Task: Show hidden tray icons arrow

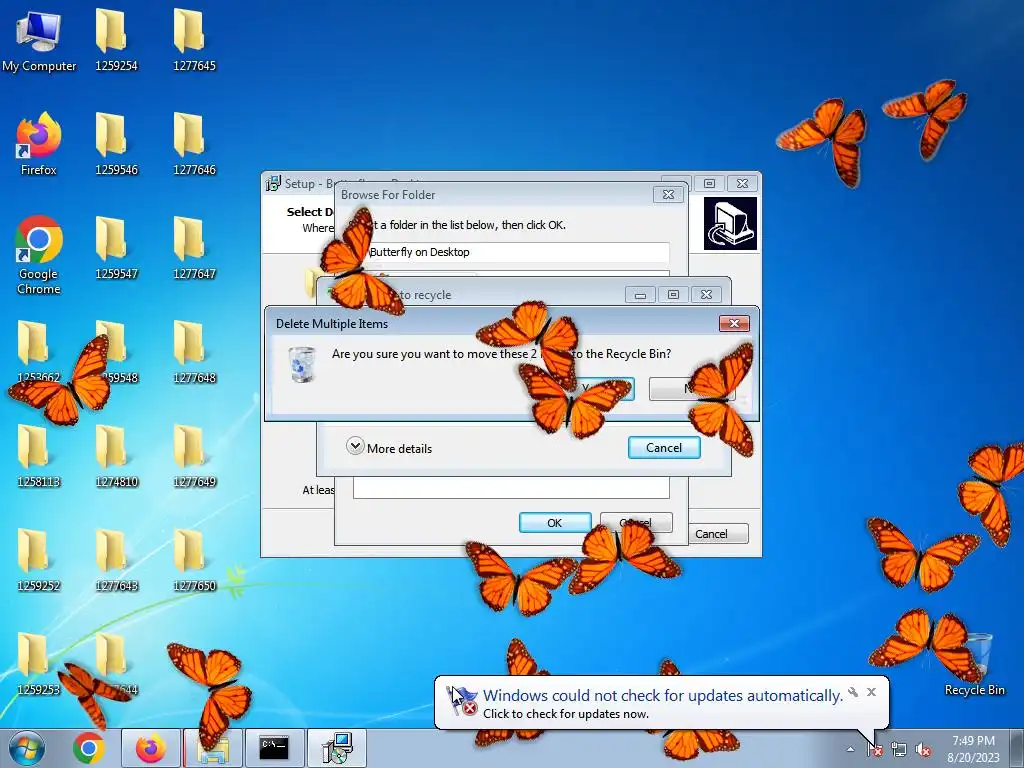Action: pos(850,750)
